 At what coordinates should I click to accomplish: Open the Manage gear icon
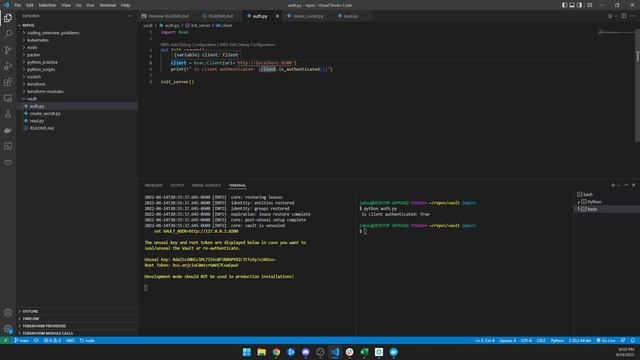tap(8, 328)
